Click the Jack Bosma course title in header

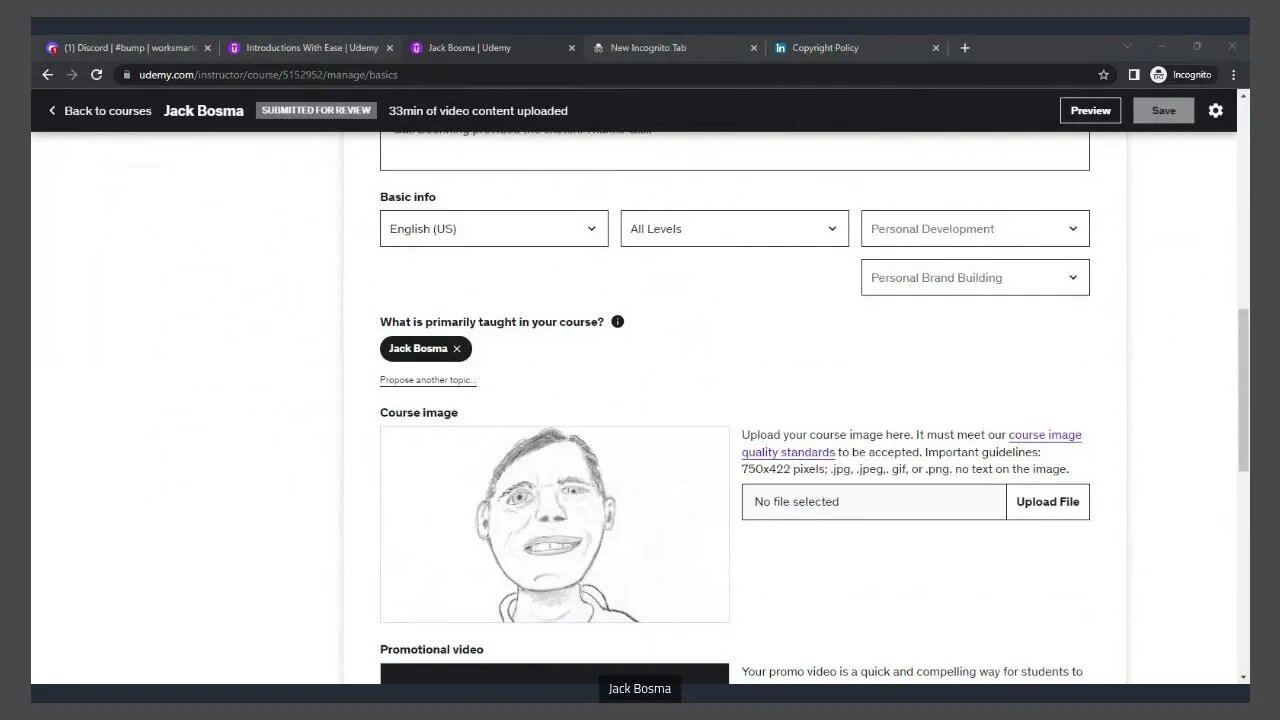(204, 111)
